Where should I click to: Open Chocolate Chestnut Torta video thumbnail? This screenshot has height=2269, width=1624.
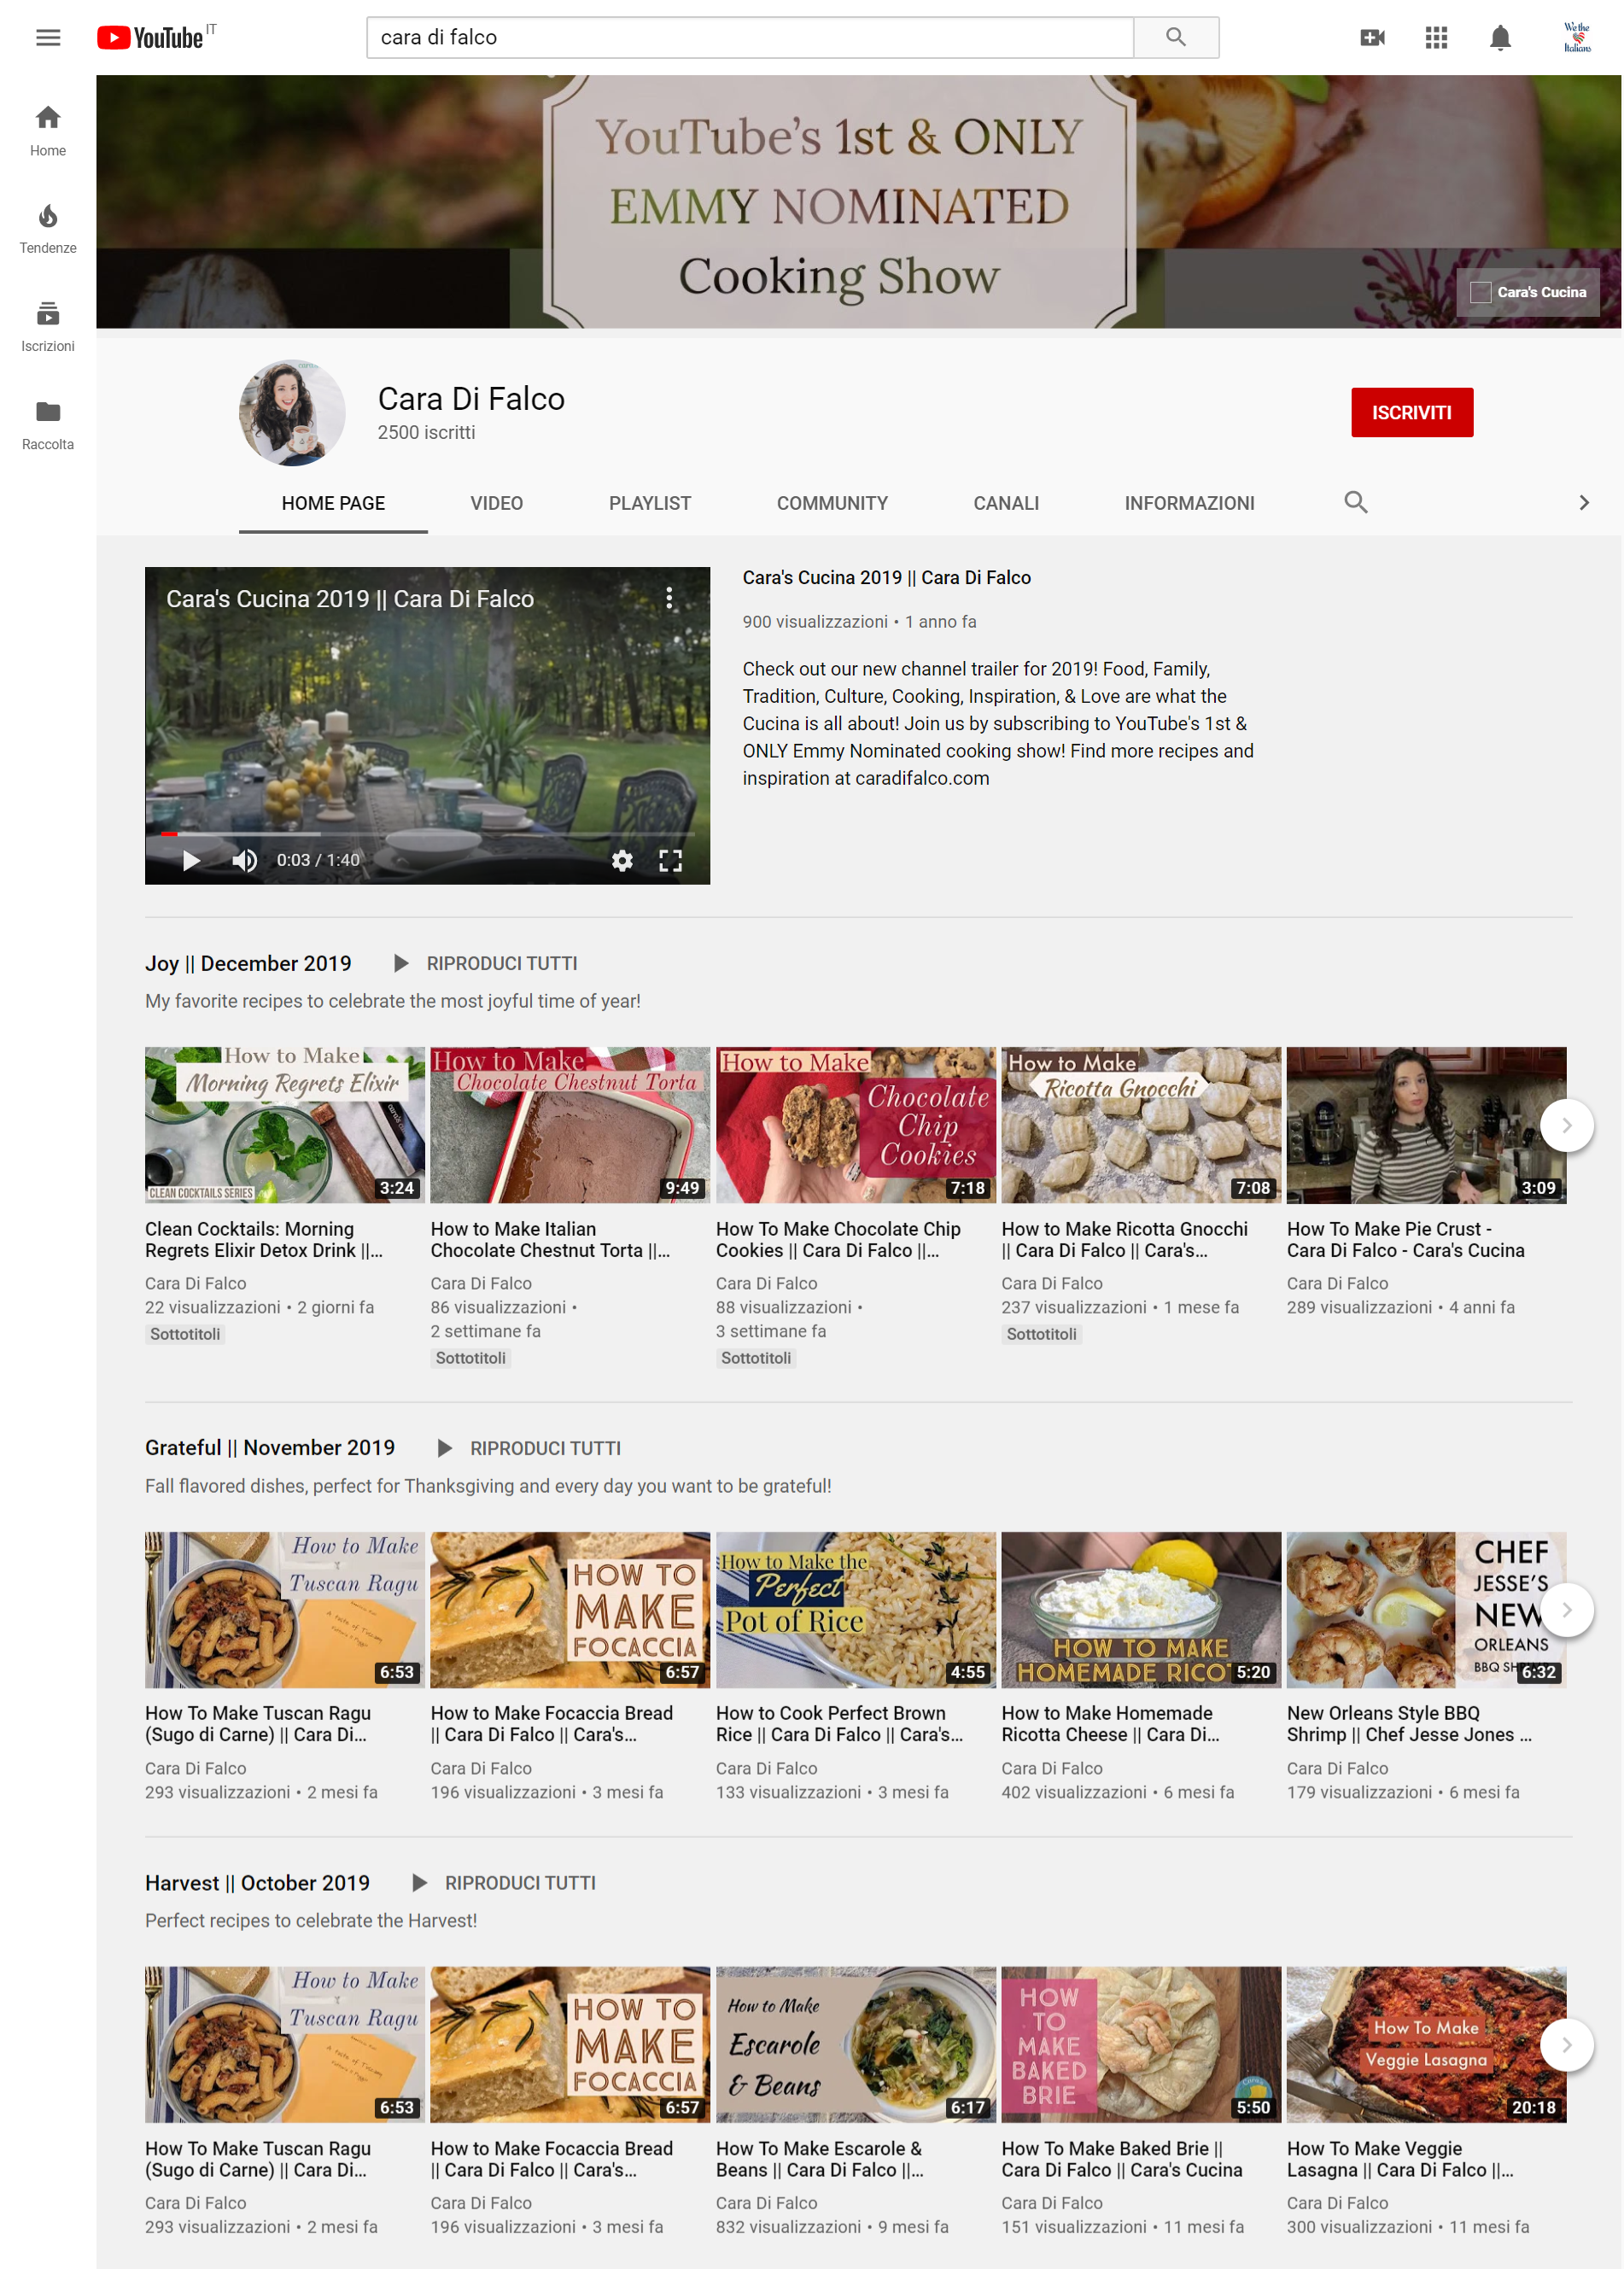pos(570,1125)
